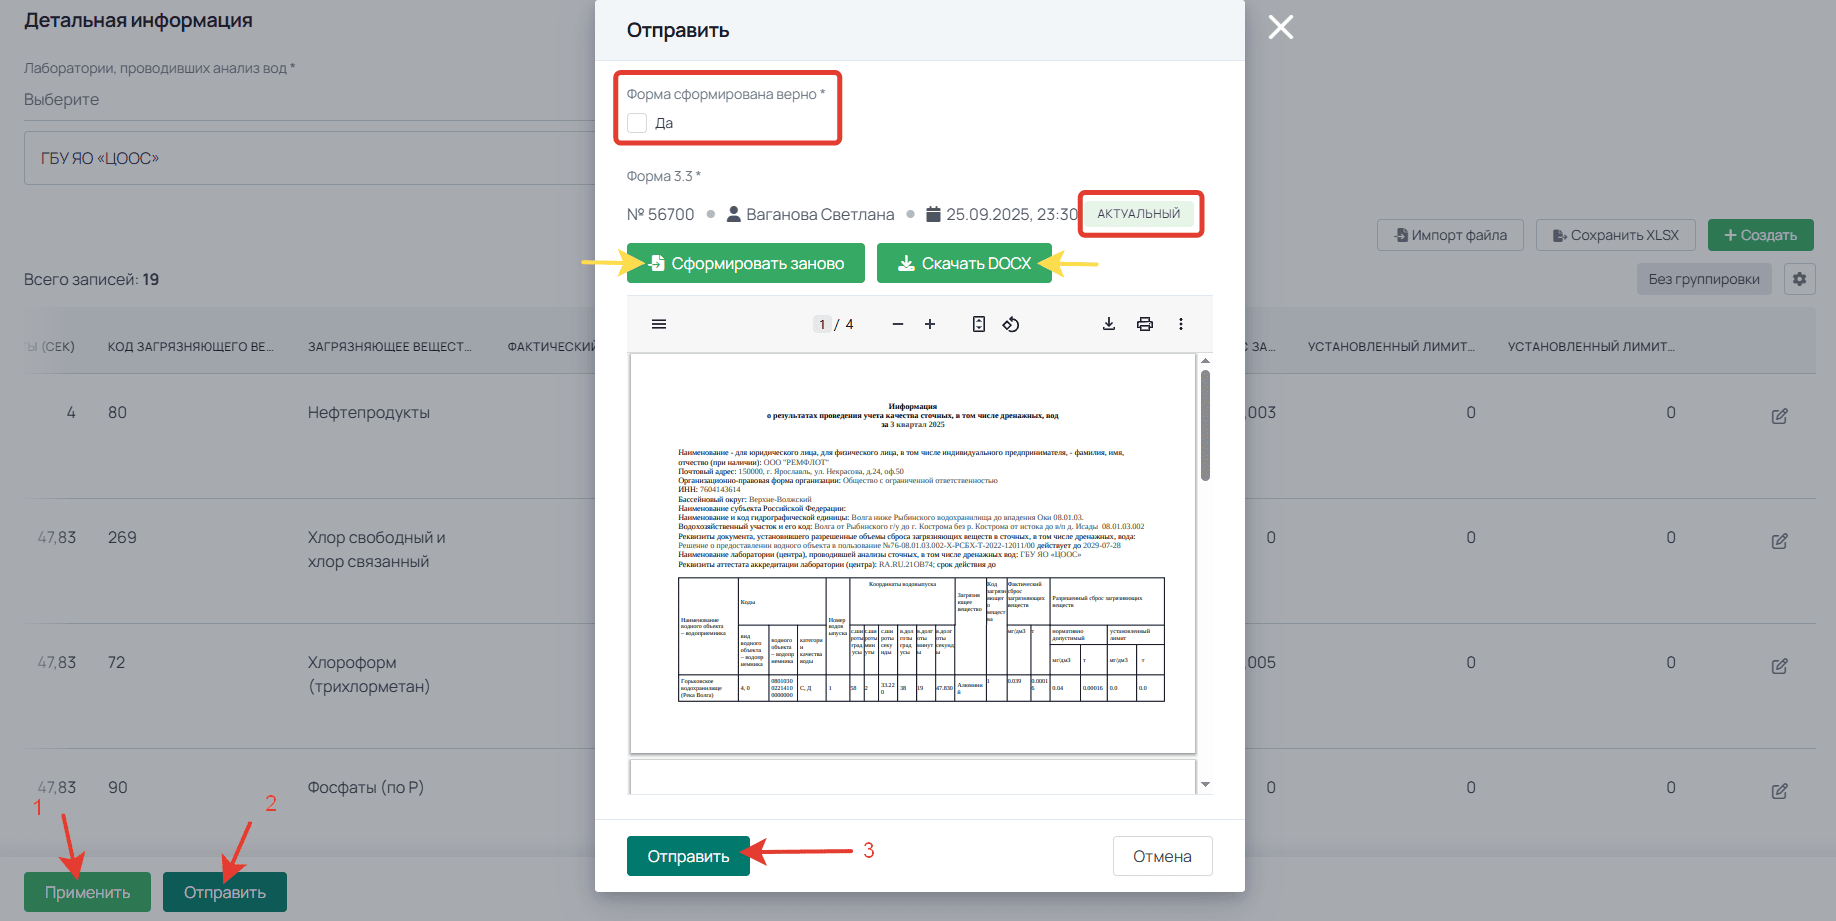
Task: Open the PDF viewer more actions menu
Action: pyautogui.click(x=1181, y=324)
